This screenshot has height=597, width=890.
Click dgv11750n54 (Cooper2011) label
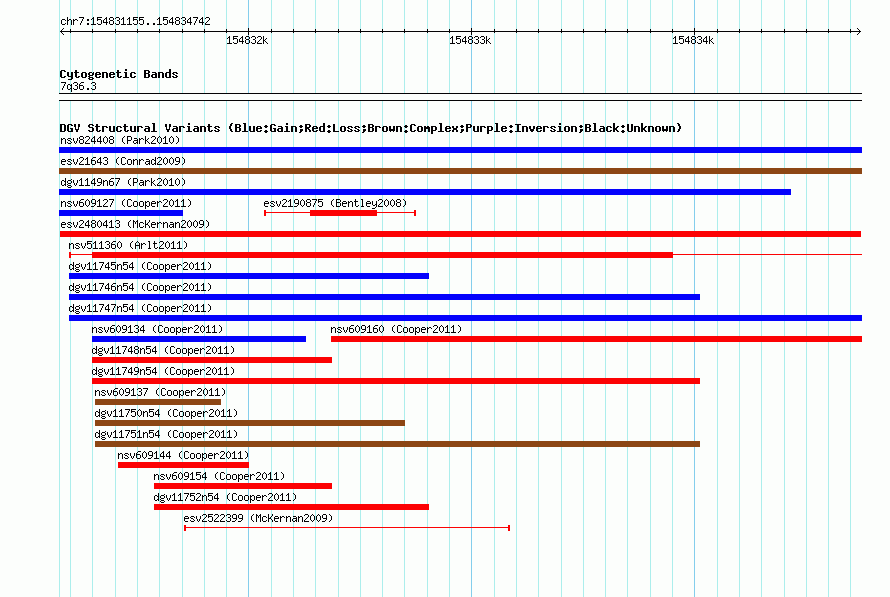coord(166,413)
